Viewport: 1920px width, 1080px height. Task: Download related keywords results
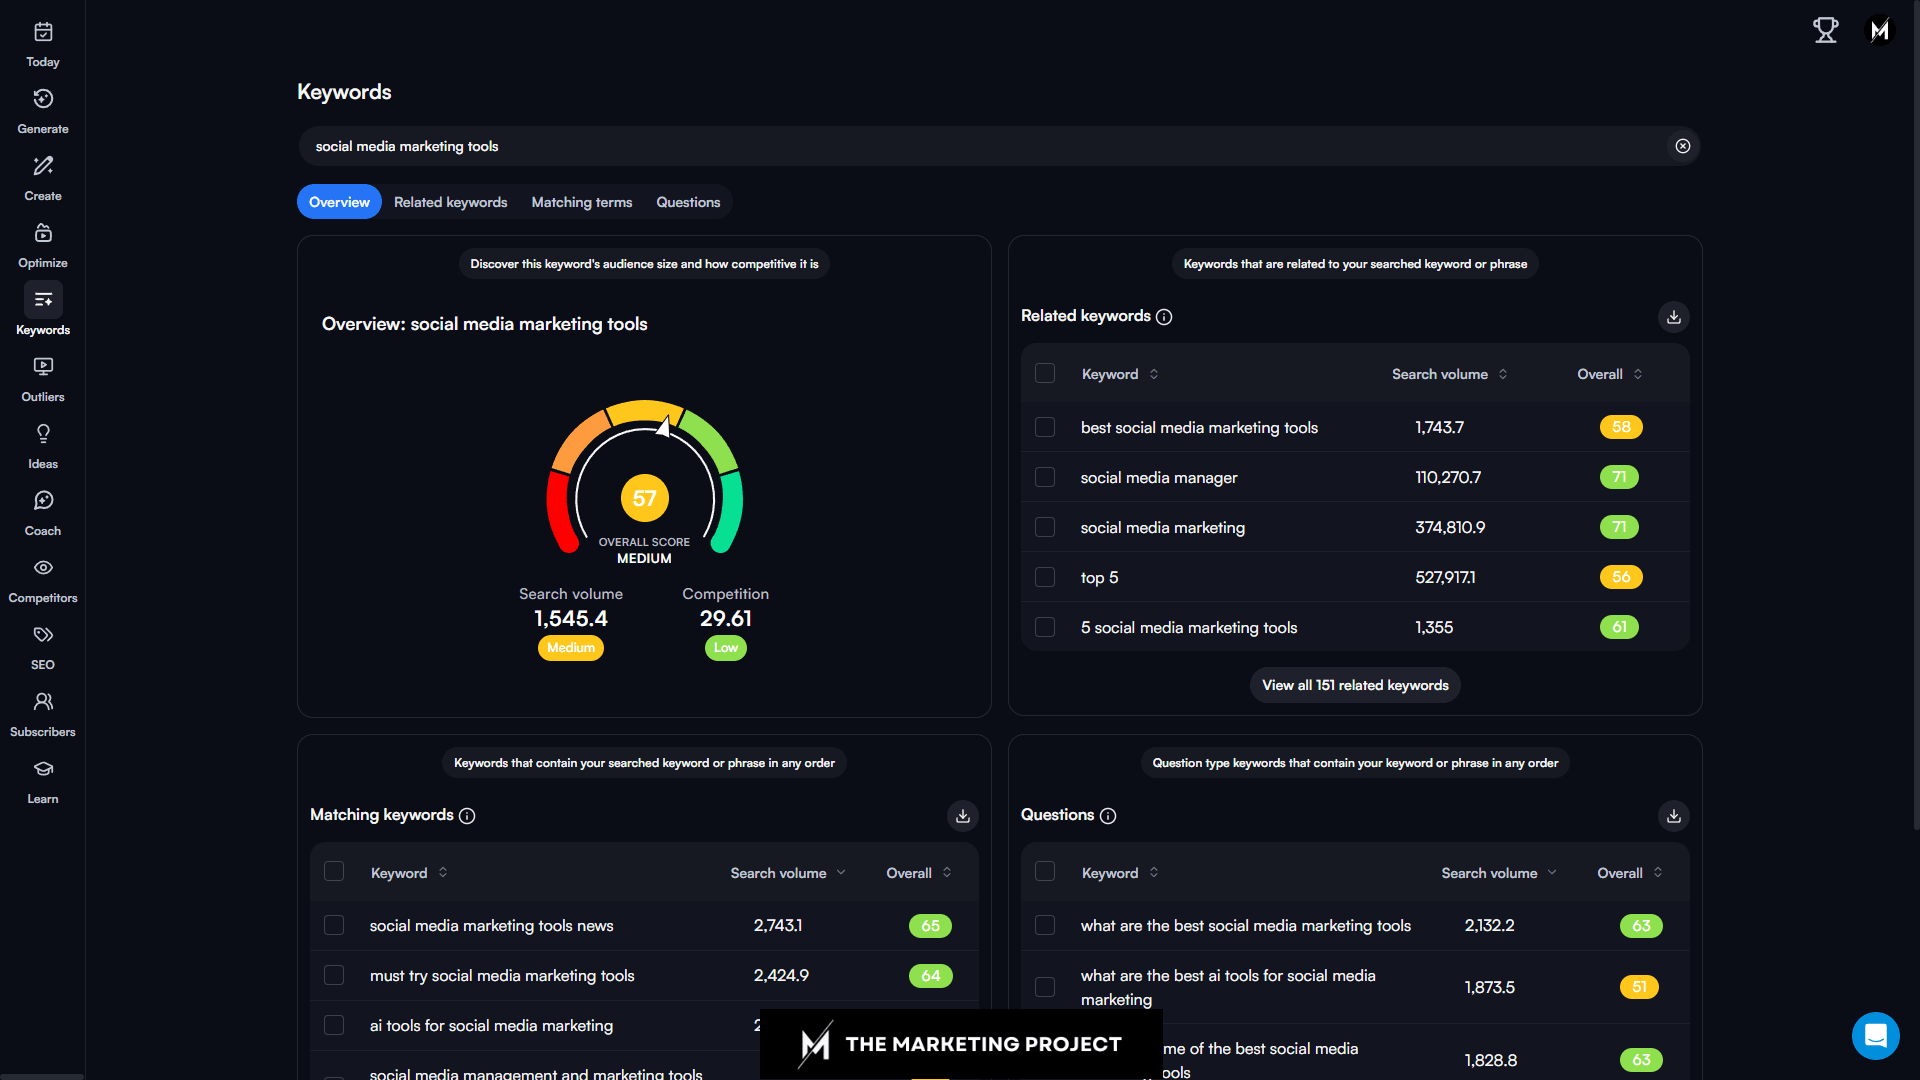[1673, 316]
